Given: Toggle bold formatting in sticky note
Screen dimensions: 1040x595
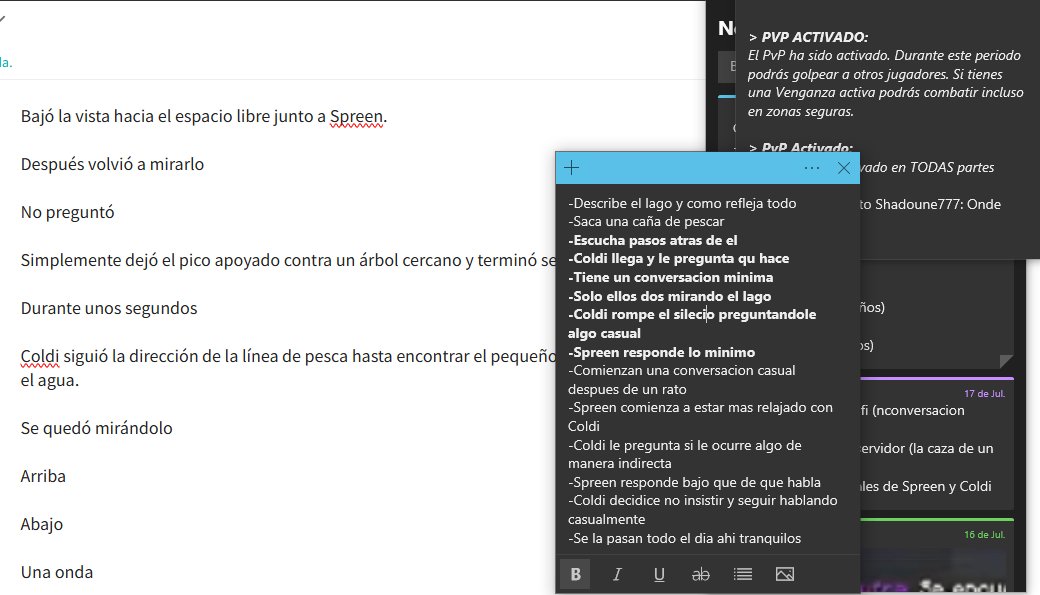Looking at the screenshot, I should coord(576,574).
